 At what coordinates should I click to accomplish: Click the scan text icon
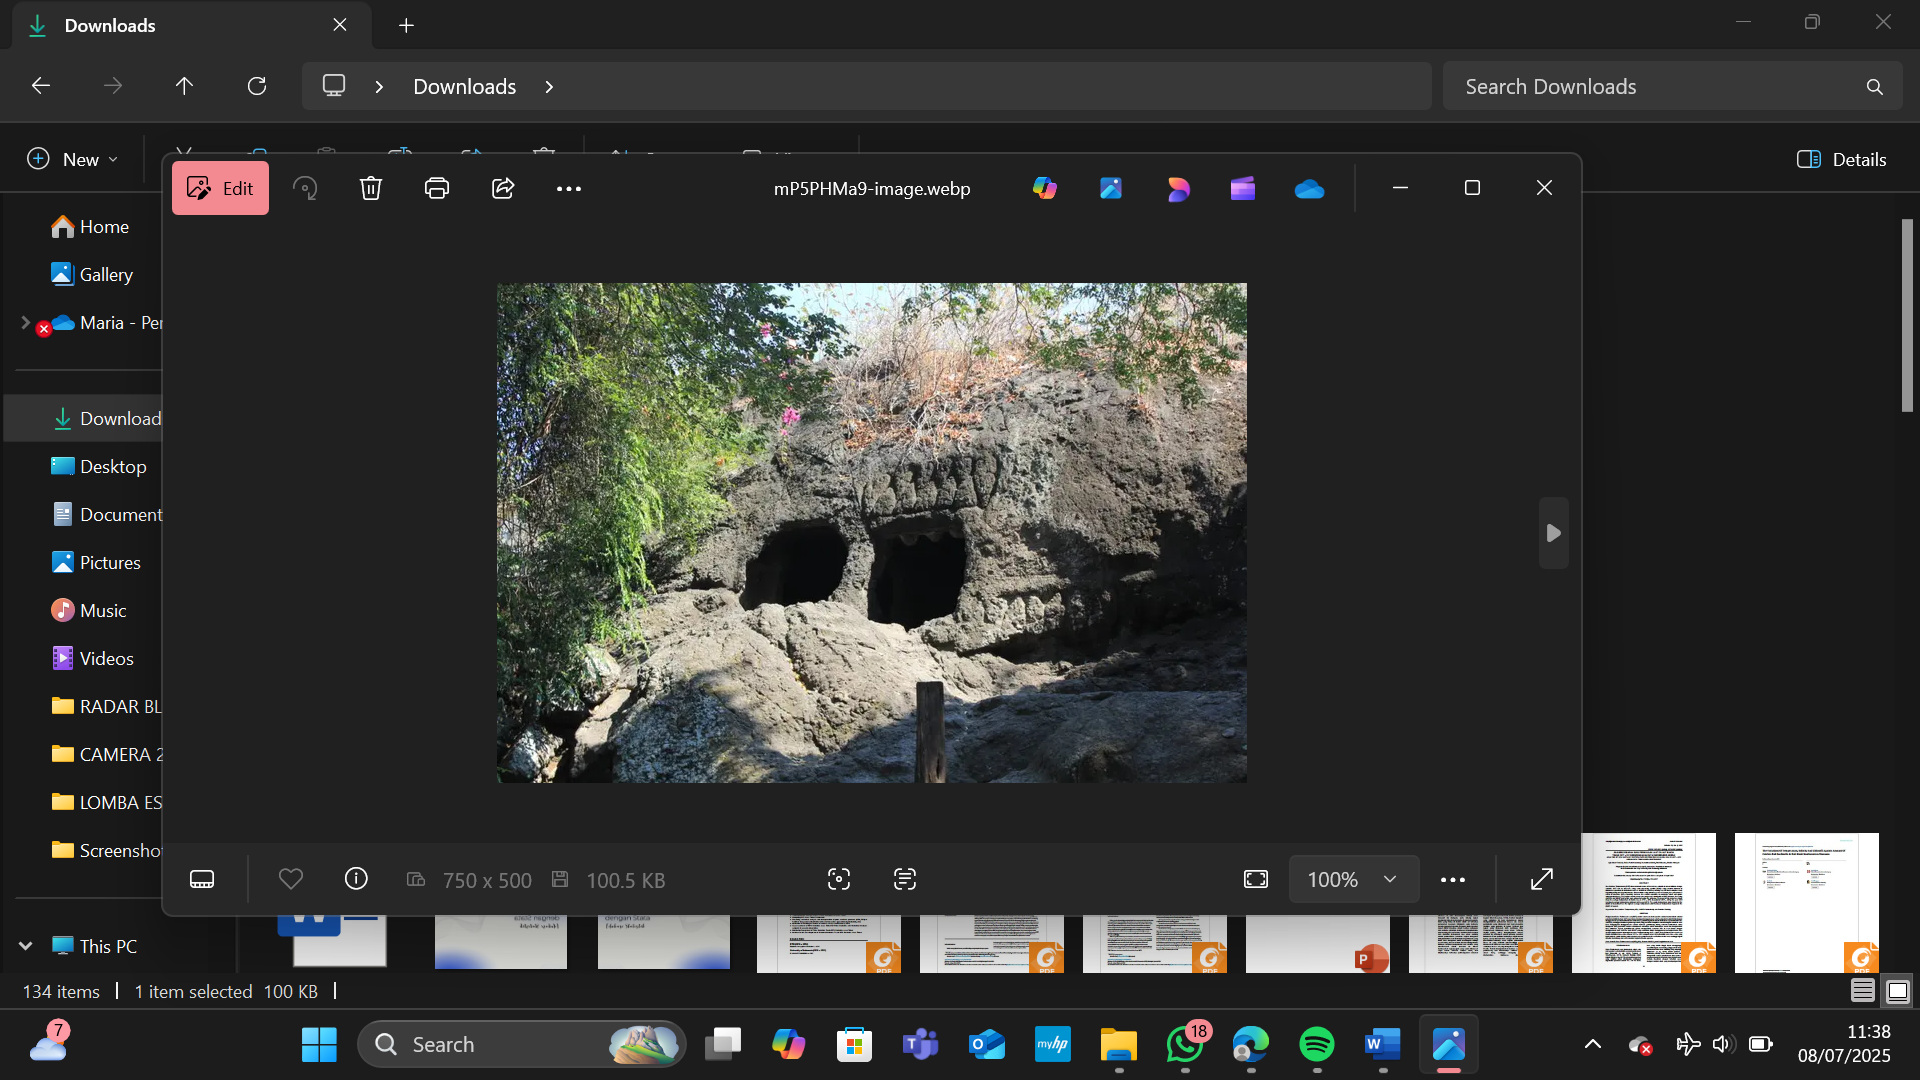tap(905, 879)
